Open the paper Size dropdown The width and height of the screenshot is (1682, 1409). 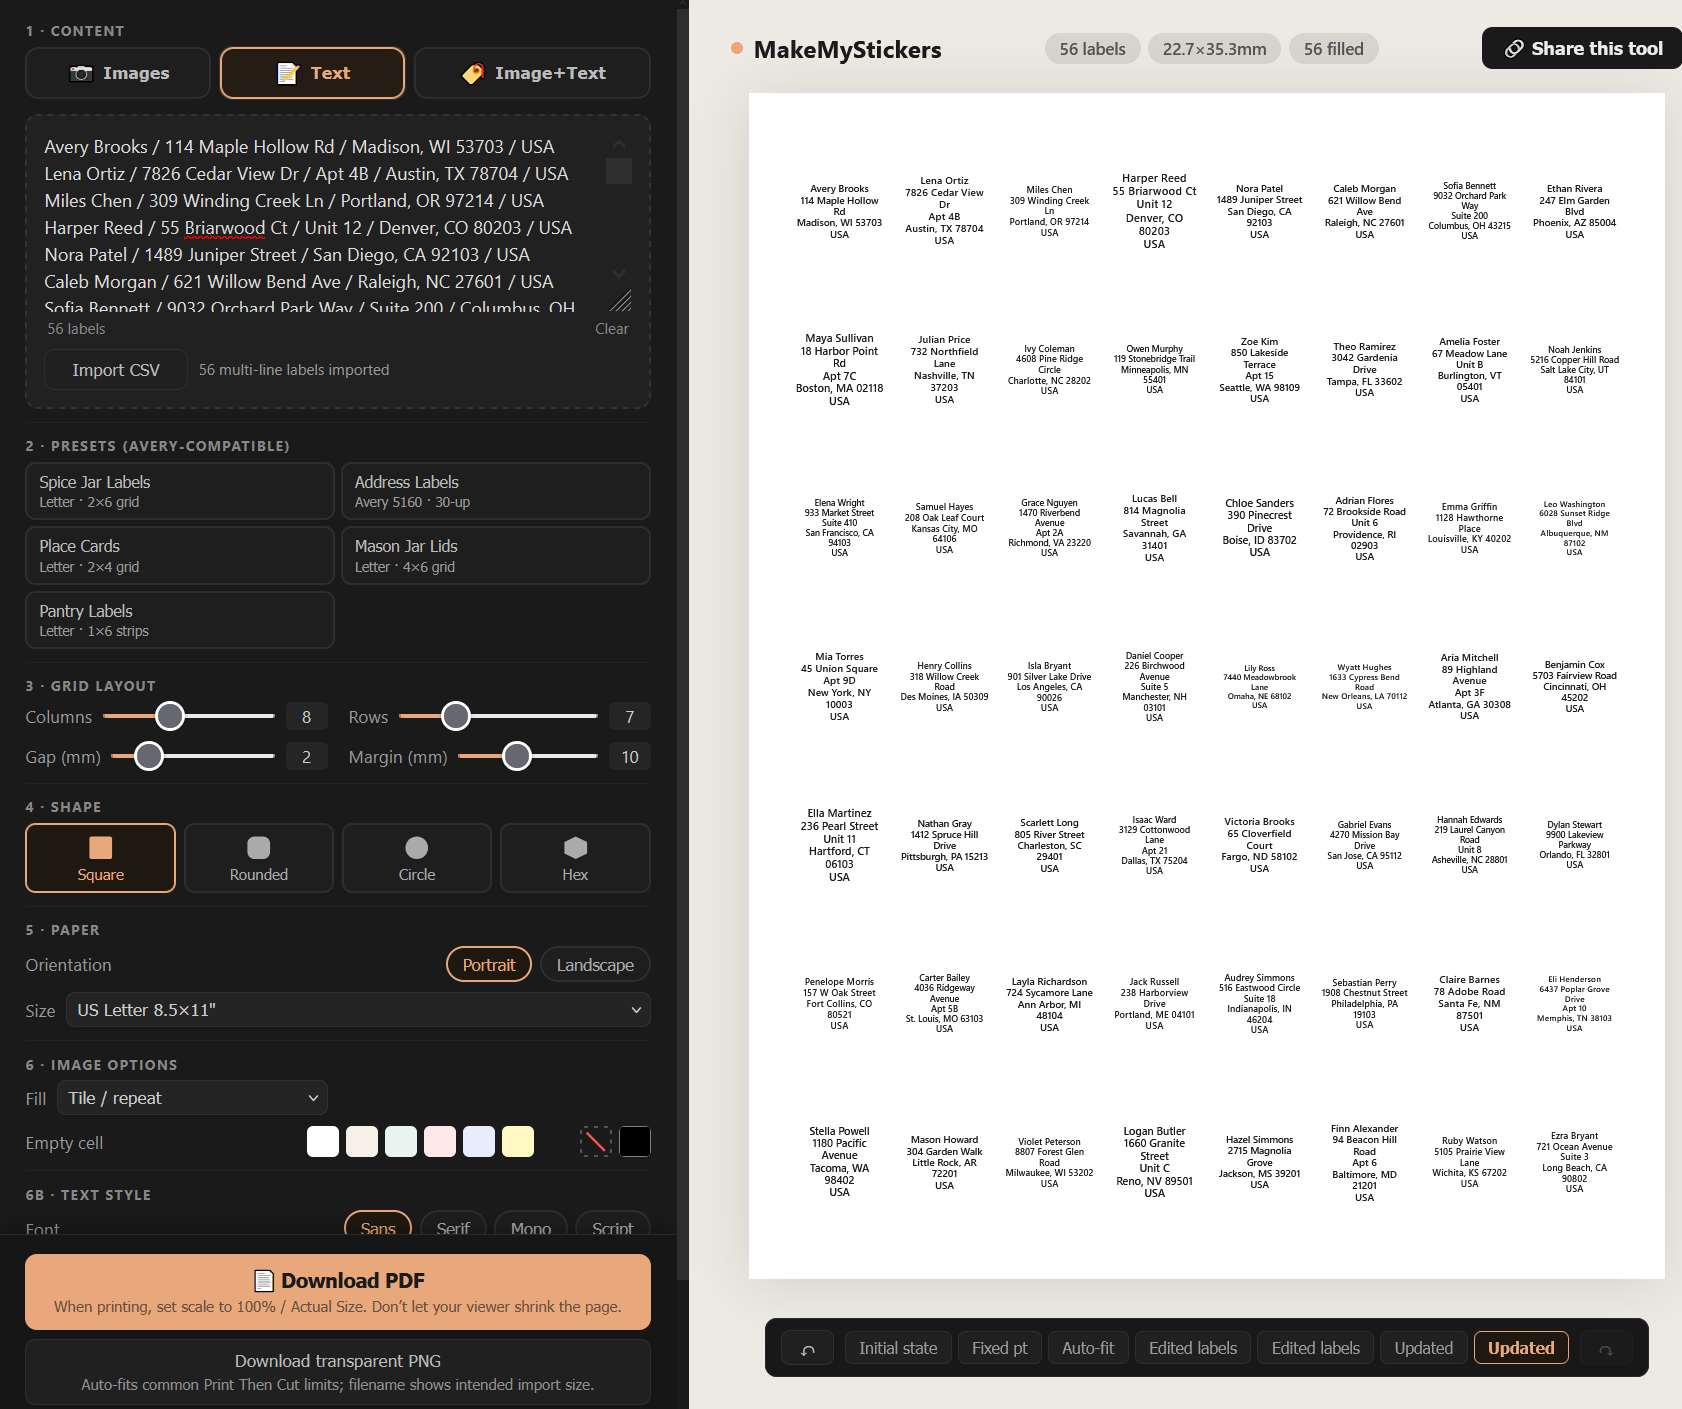coord(358,1010)
